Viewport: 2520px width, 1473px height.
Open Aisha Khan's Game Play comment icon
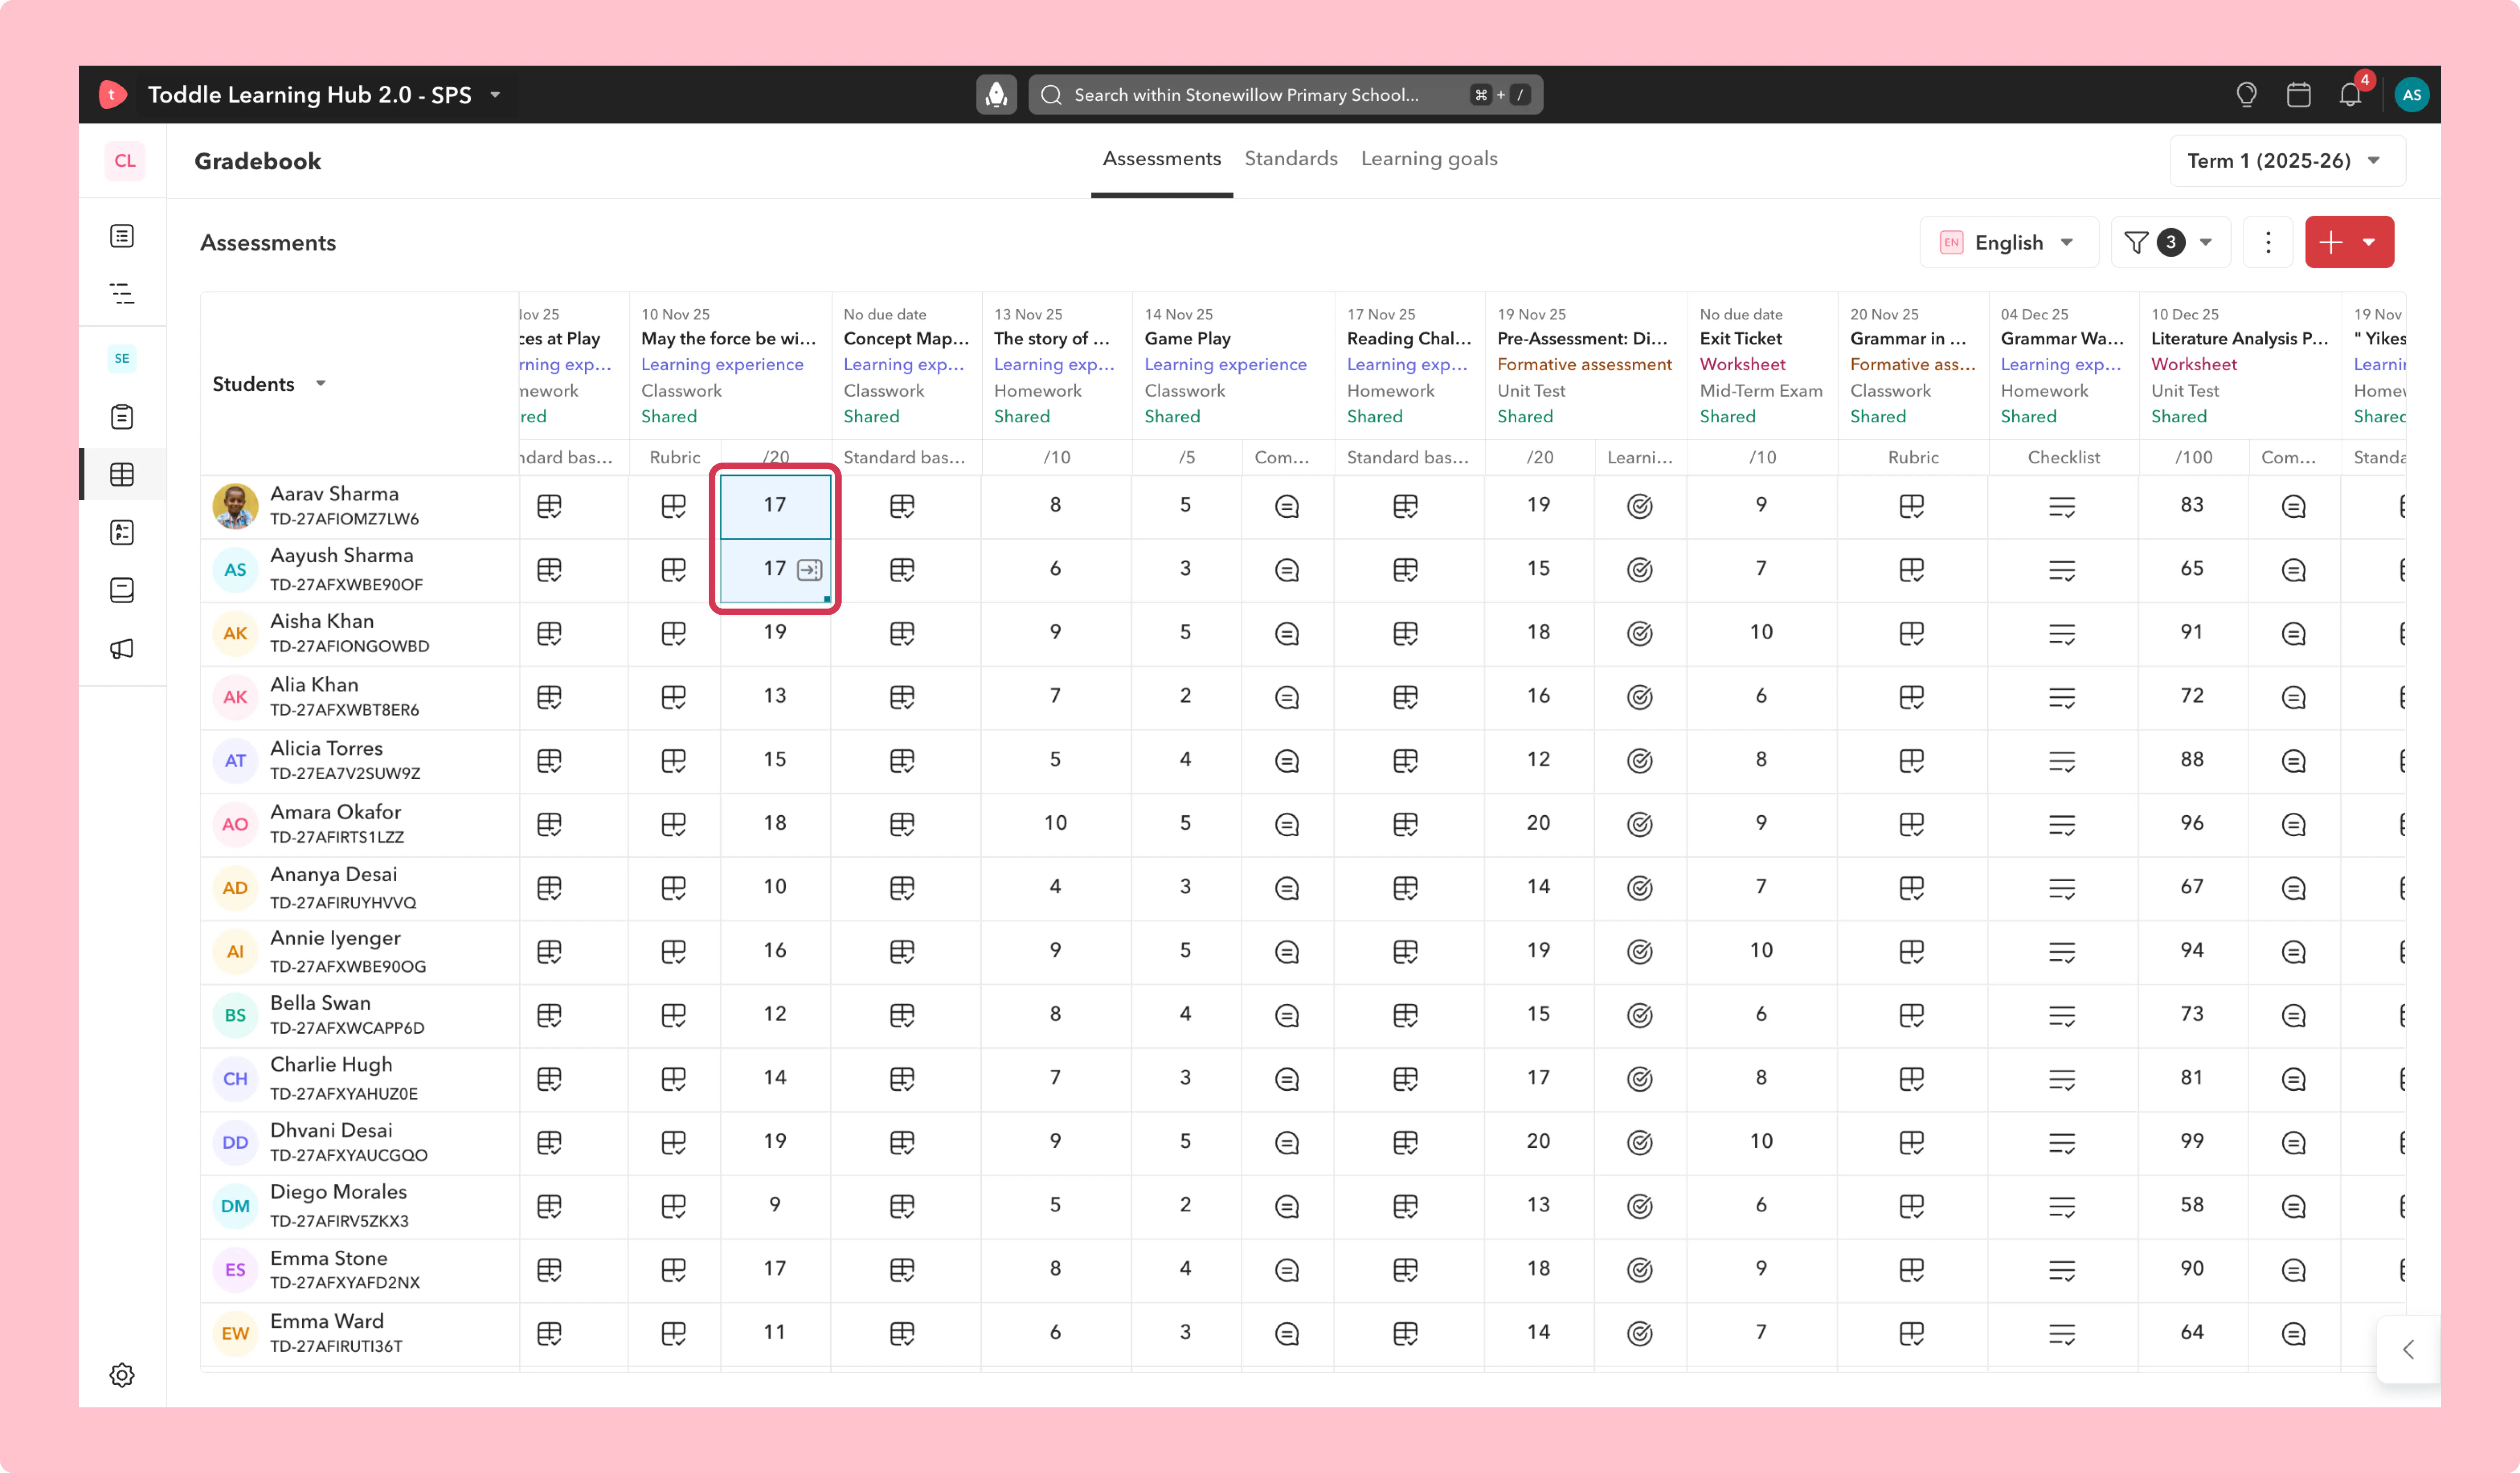pos(1287,633)
